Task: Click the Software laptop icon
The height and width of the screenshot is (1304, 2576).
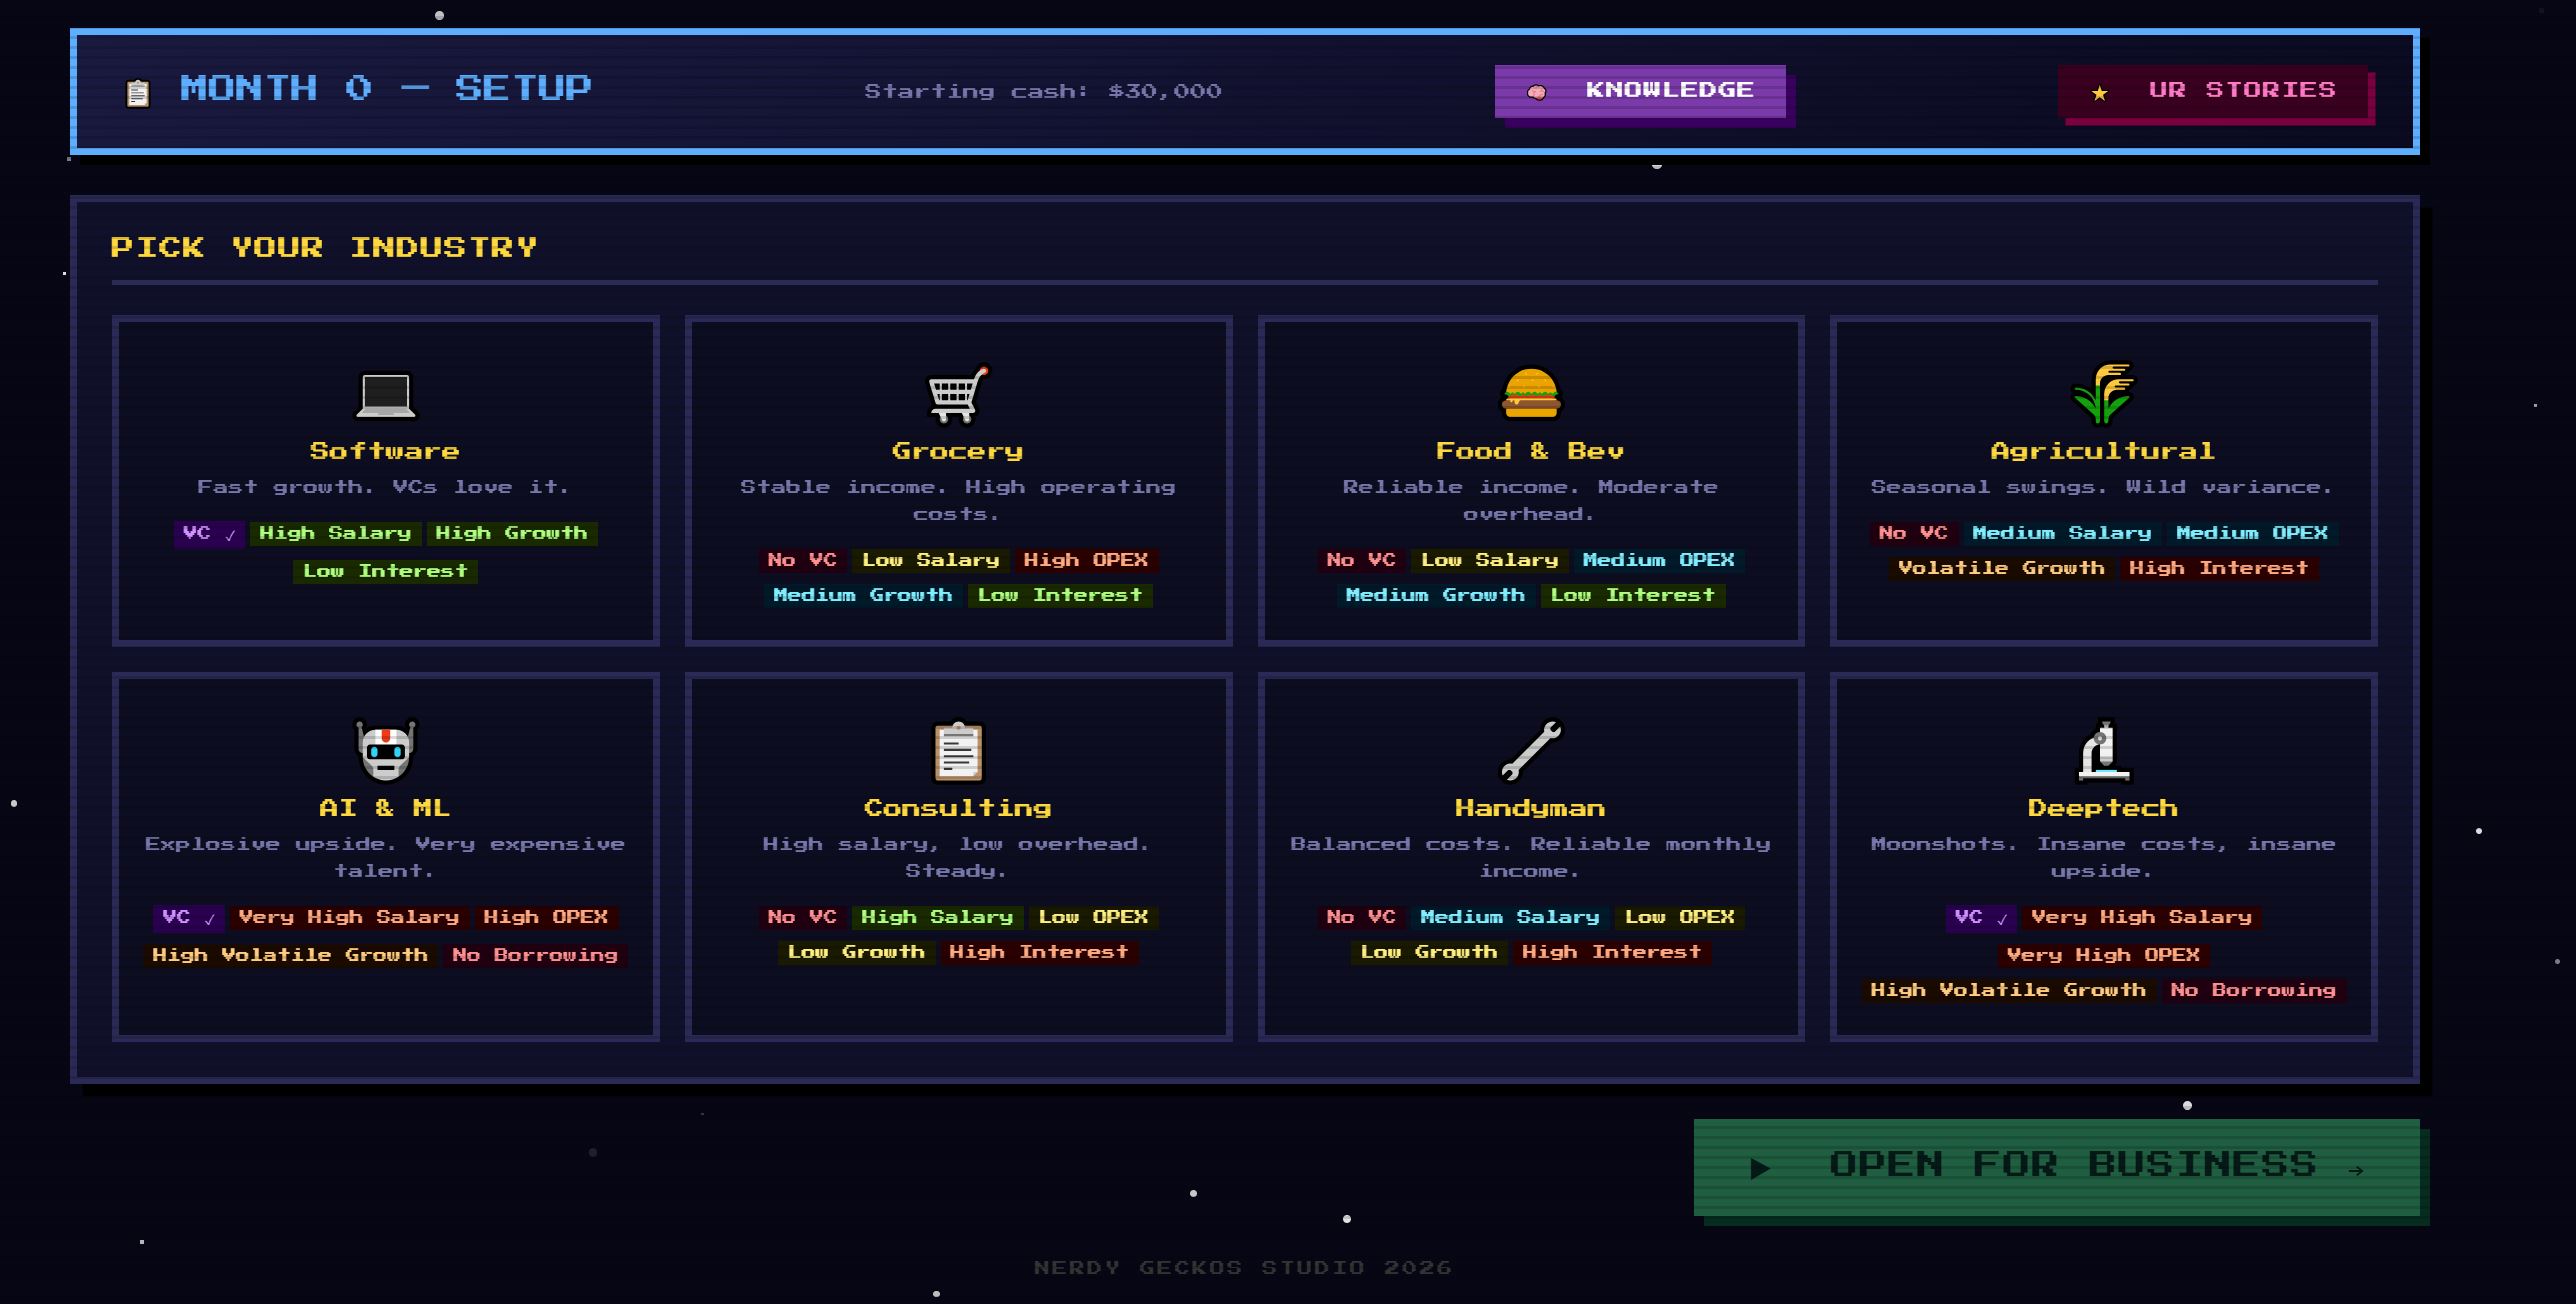Action: tap(386, 395)
